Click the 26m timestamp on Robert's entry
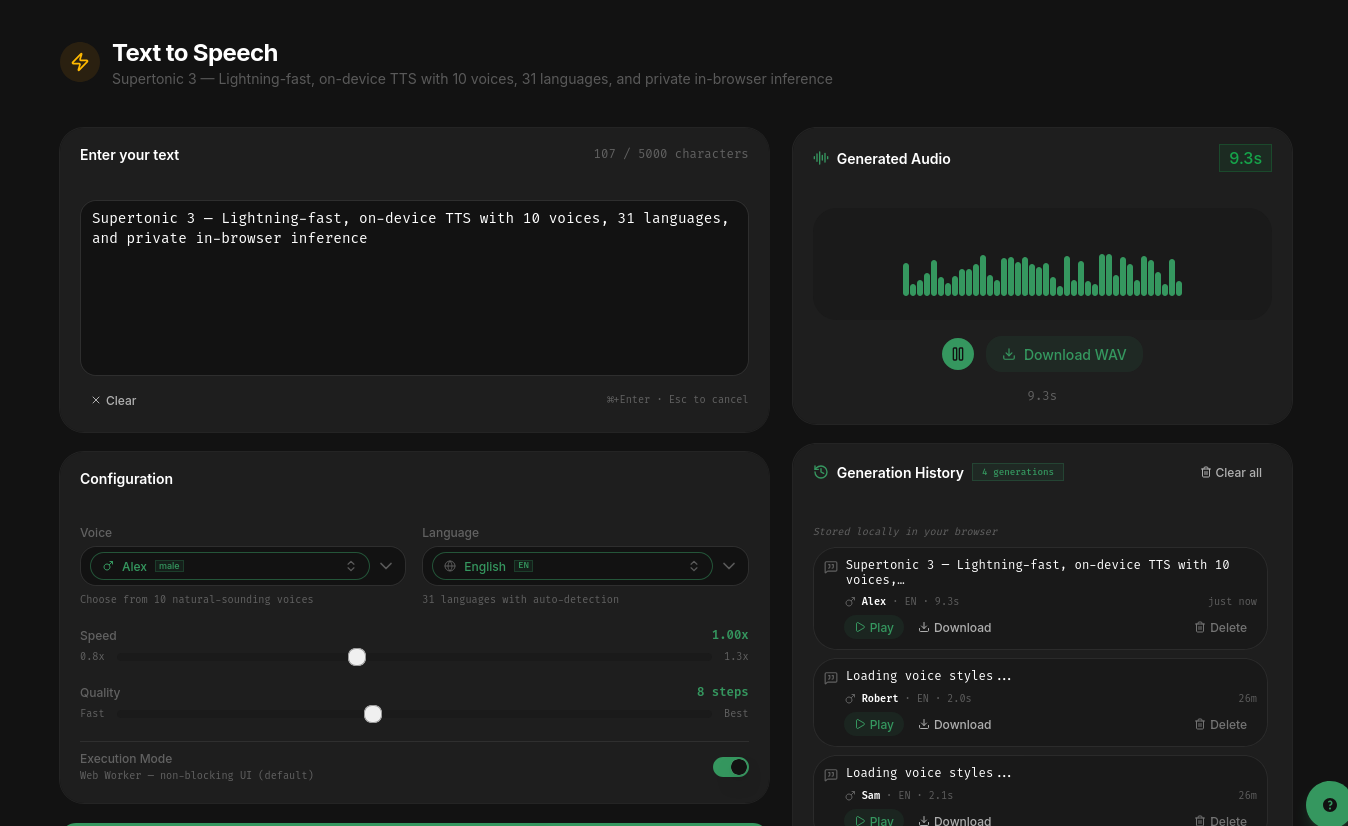 1247,699
